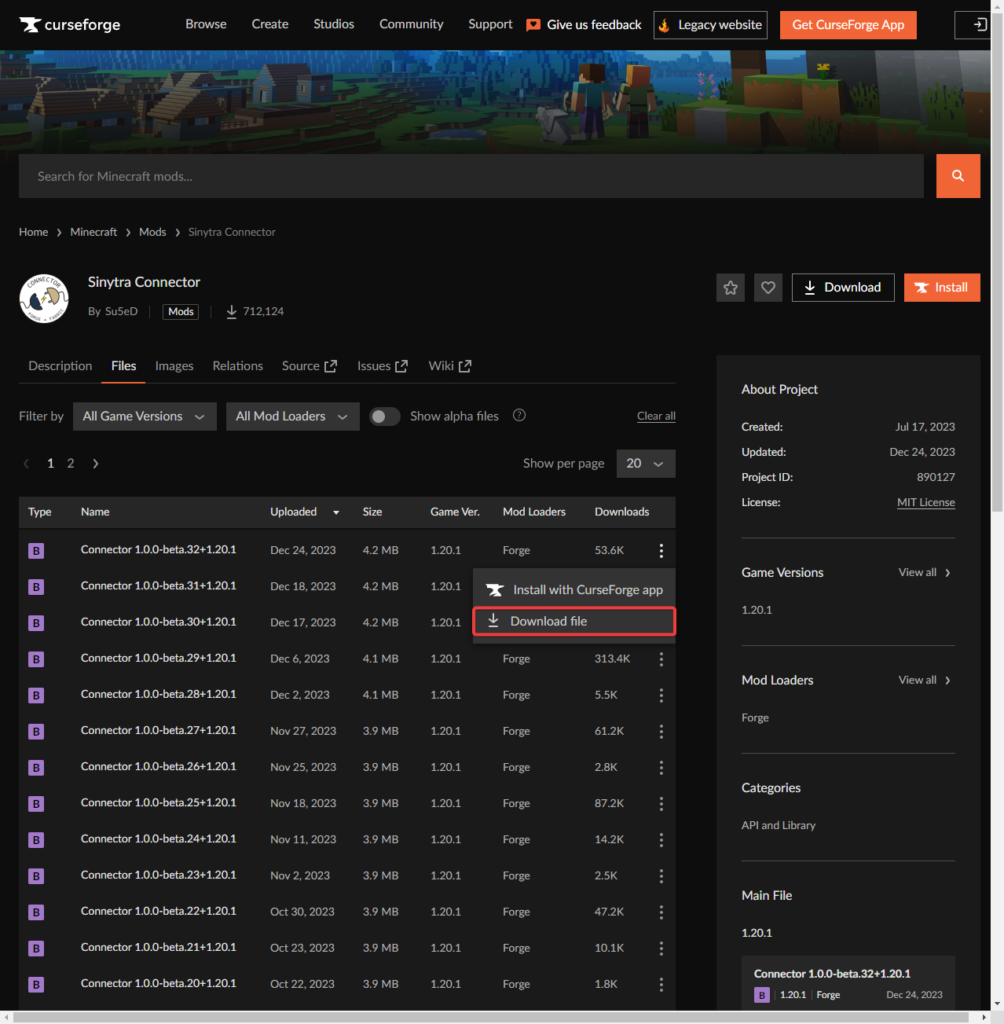Open three-dot menu for beta.29 file
This screenshot has width=1004, height=1024.
pos(661,659)
